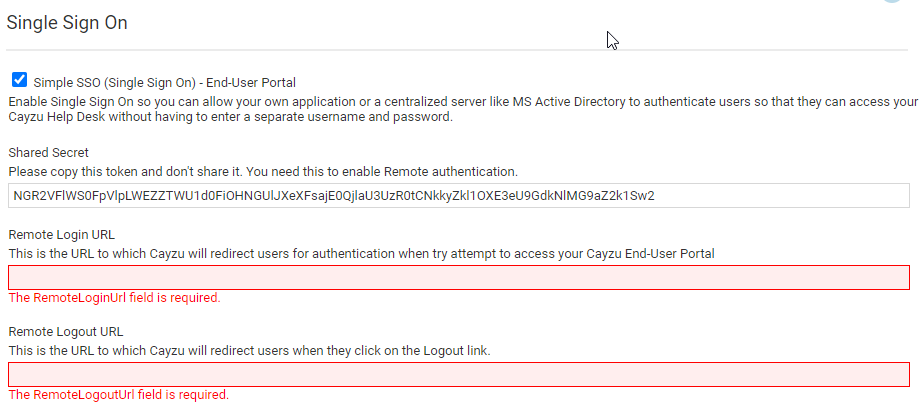Click the RemoteLogoutUrl field is required error
The width and height of the screenshot is (924, 407).
tap(118, 394)
